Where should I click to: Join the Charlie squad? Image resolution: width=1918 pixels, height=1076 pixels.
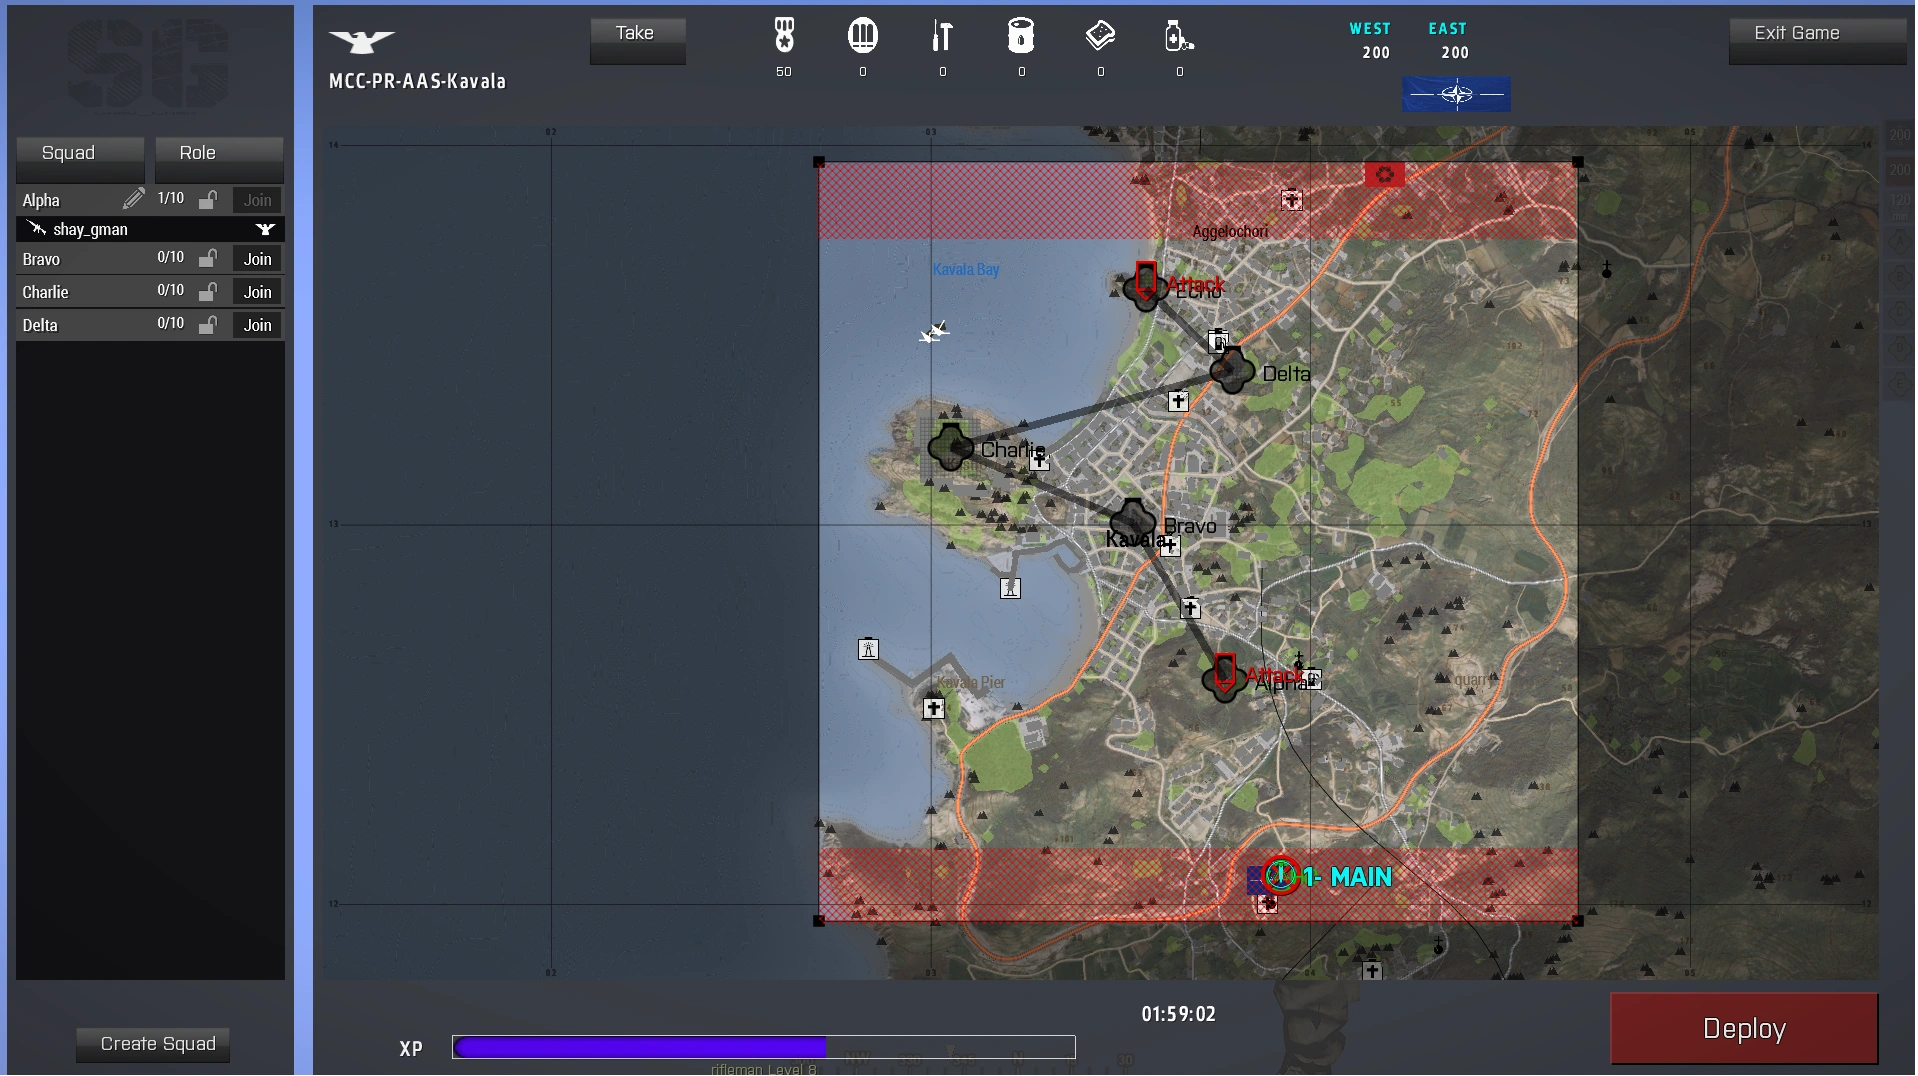(258, 292)
